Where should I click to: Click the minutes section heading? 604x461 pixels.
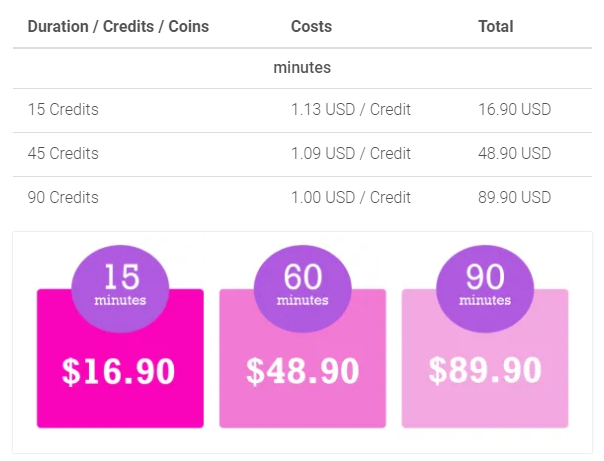point(302,68)
